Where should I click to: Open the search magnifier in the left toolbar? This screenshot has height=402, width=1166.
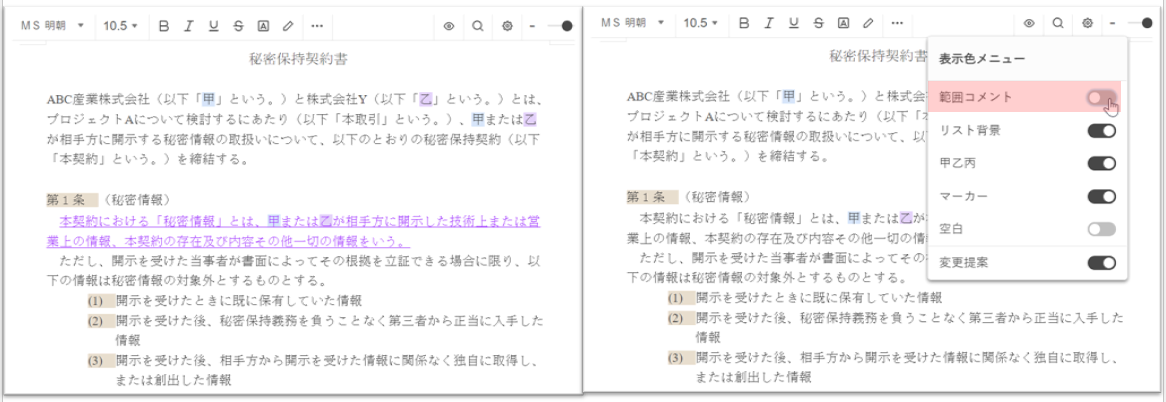point(478,26)
